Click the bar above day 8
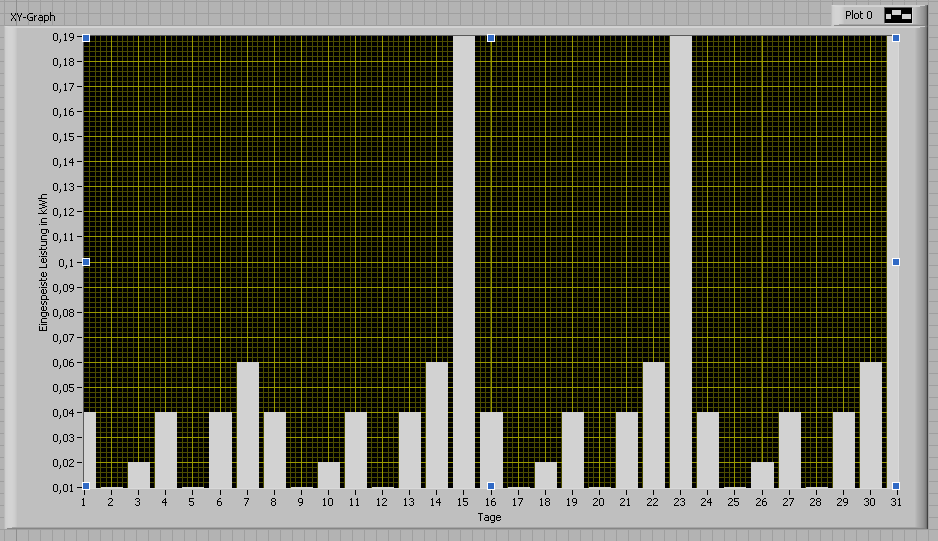The height and width of the screenshot is (541, 938). pyautogui.click(x=275, y=450)
